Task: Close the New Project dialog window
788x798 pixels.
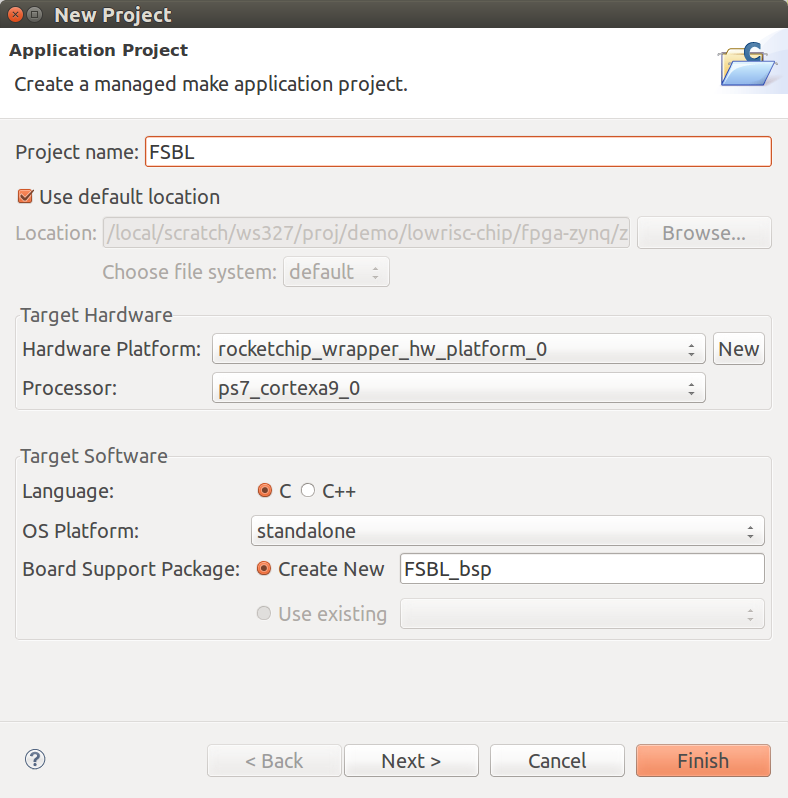Action: pos(13,15)
